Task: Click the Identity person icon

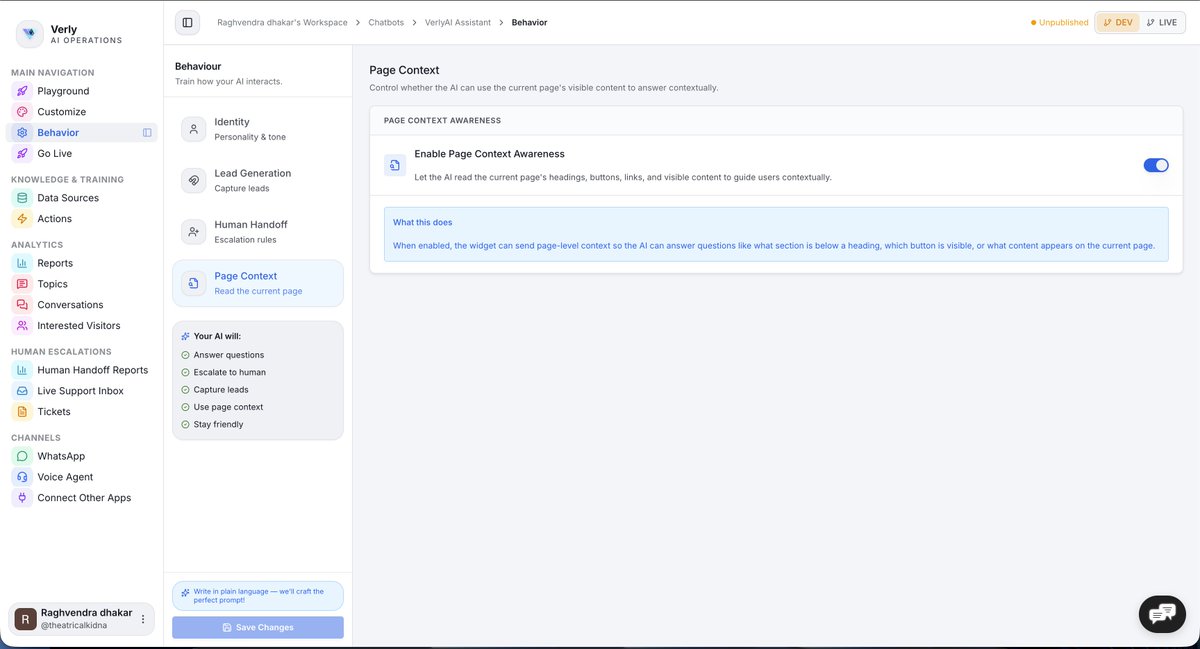Action: [194, 129]
